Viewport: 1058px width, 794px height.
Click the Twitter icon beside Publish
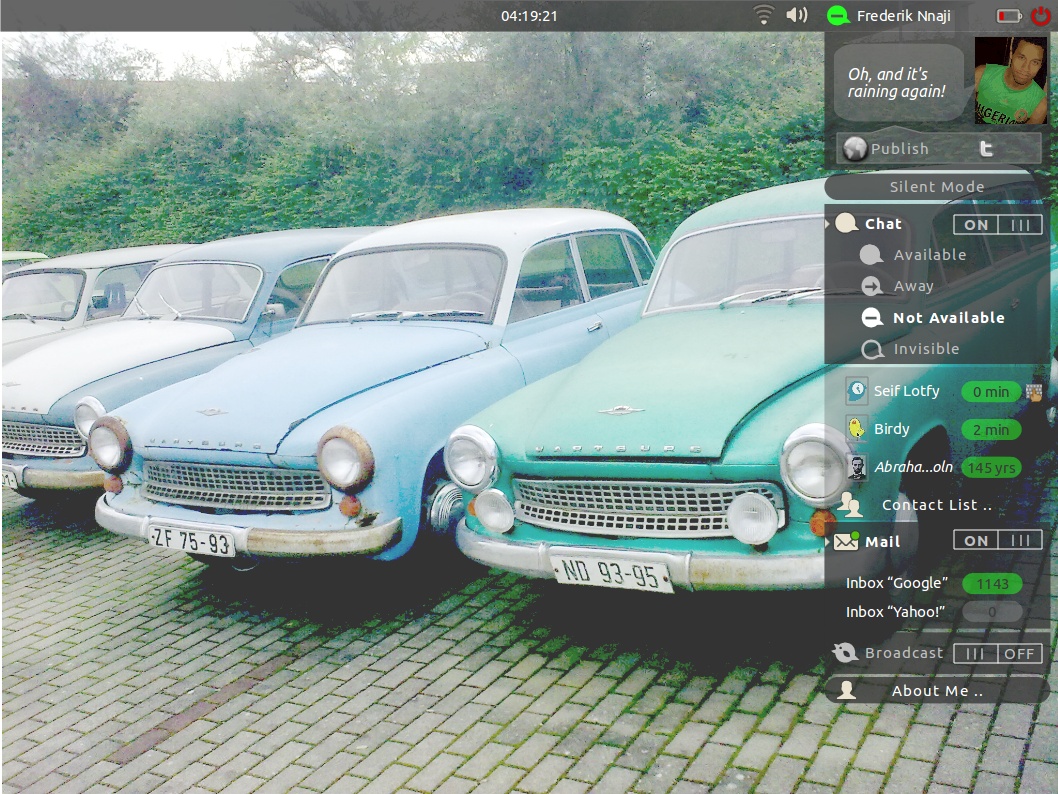(987, 149)
